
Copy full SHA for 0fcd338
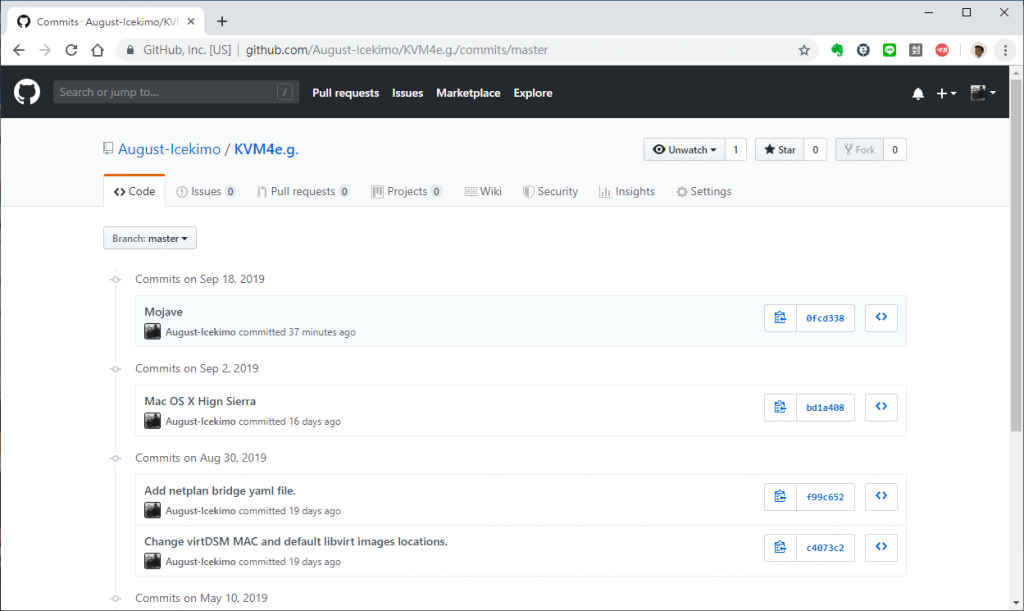point(780,318)
